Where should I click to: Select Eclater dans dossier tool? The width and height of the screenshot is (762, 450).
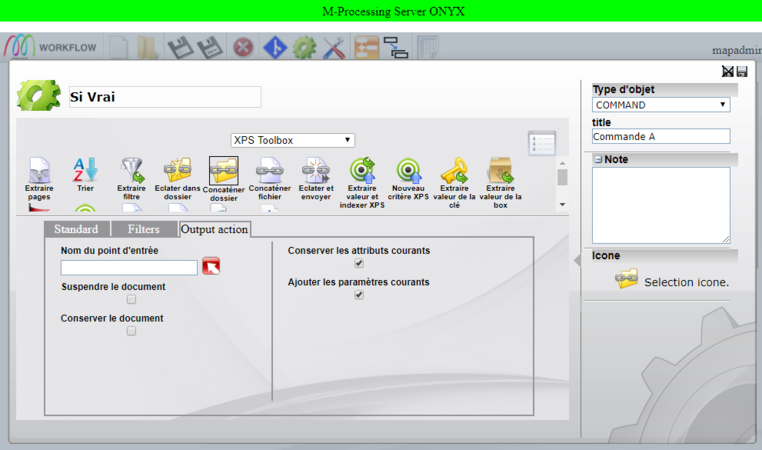pyautogui.click(x=177, y=170)
